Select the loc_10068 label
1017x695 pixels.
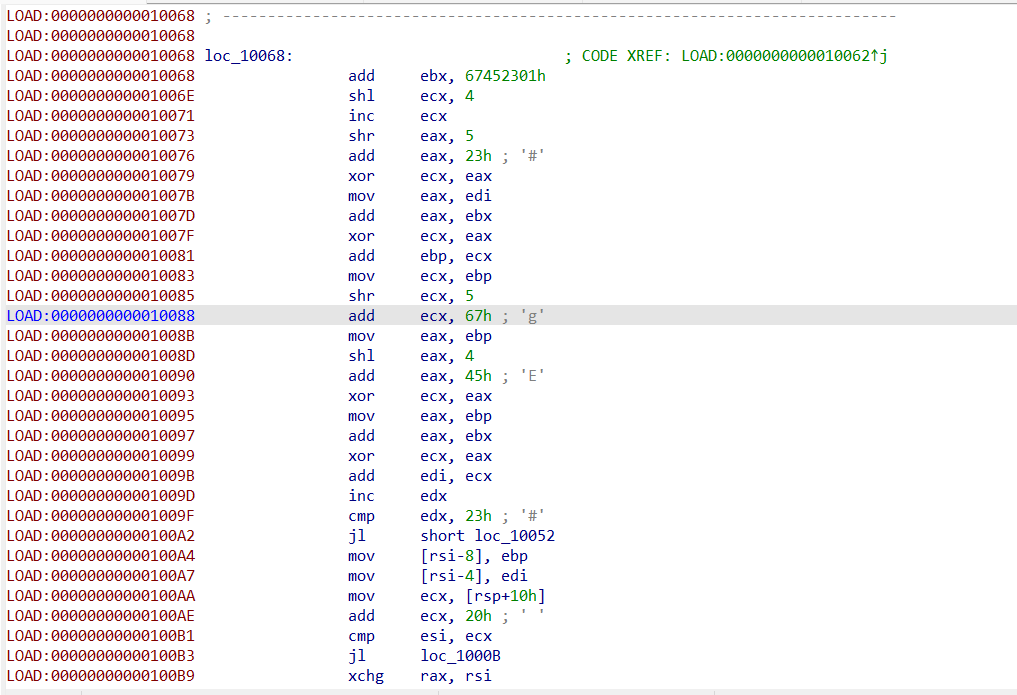coord(249,56)
